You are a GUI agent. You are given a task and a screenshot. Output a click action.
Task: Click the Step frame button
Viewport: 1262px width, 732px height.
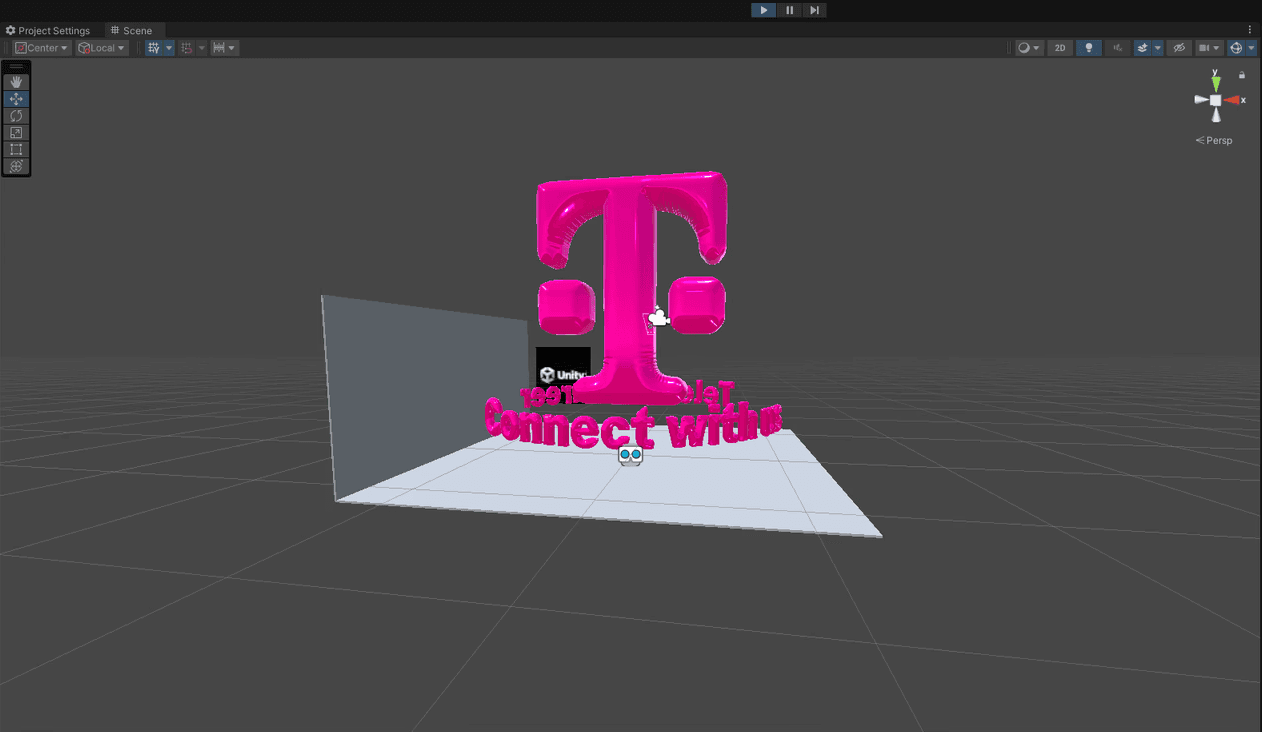[815, 10]
